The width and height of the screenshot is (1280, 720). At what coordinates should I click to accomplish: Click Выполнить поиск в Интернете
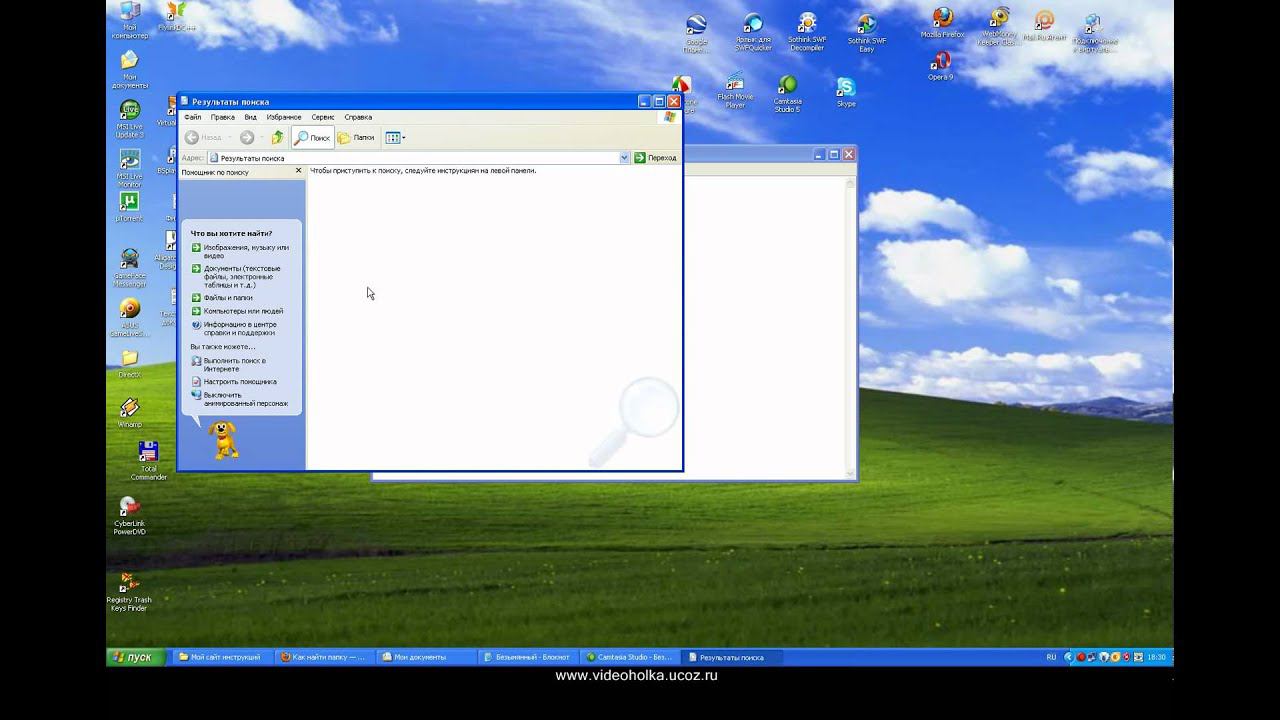[x=229, y=364]
